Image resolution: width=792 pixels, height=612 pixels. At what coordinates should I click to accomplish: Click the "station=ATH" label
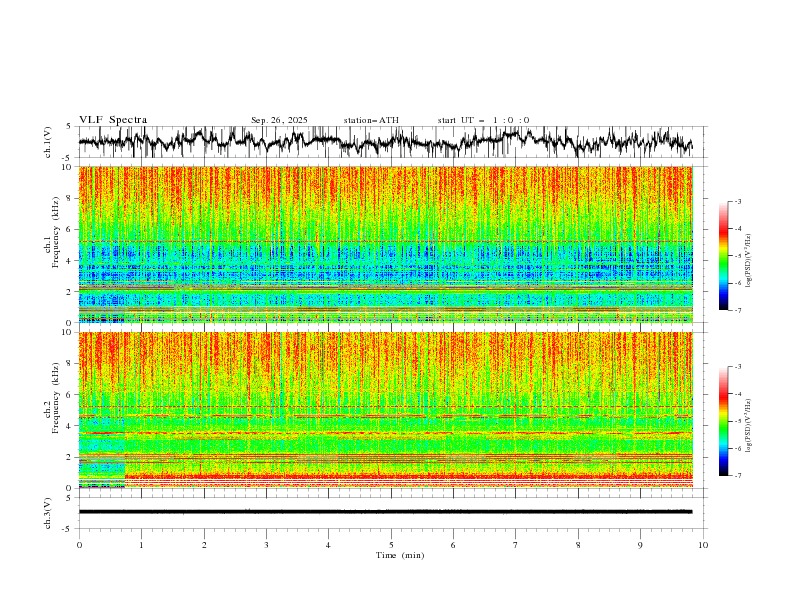coord(371,120)
